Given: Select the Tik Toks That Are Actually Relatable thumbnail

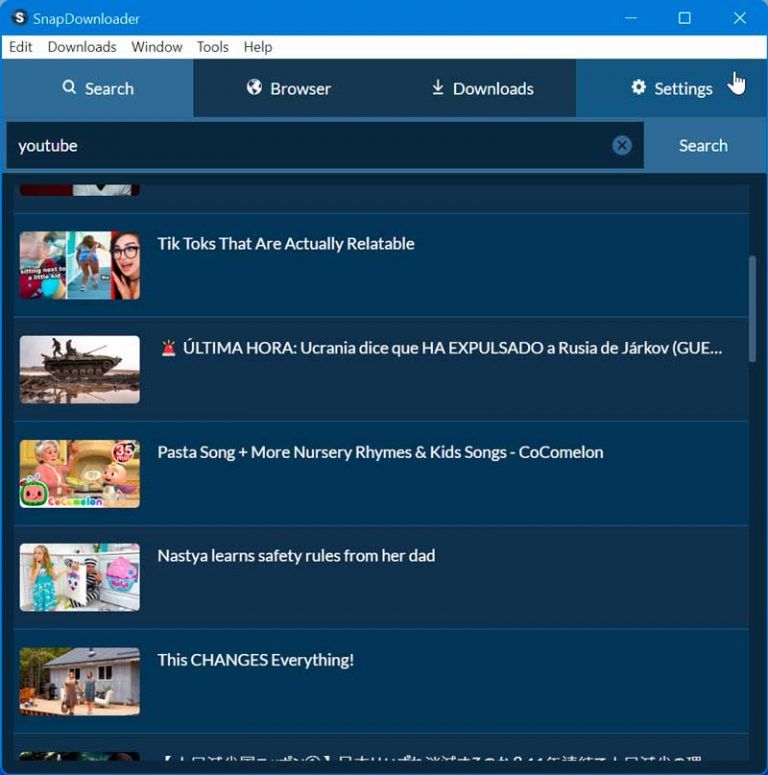Looking at the screenshot, I should pos(80,265).
